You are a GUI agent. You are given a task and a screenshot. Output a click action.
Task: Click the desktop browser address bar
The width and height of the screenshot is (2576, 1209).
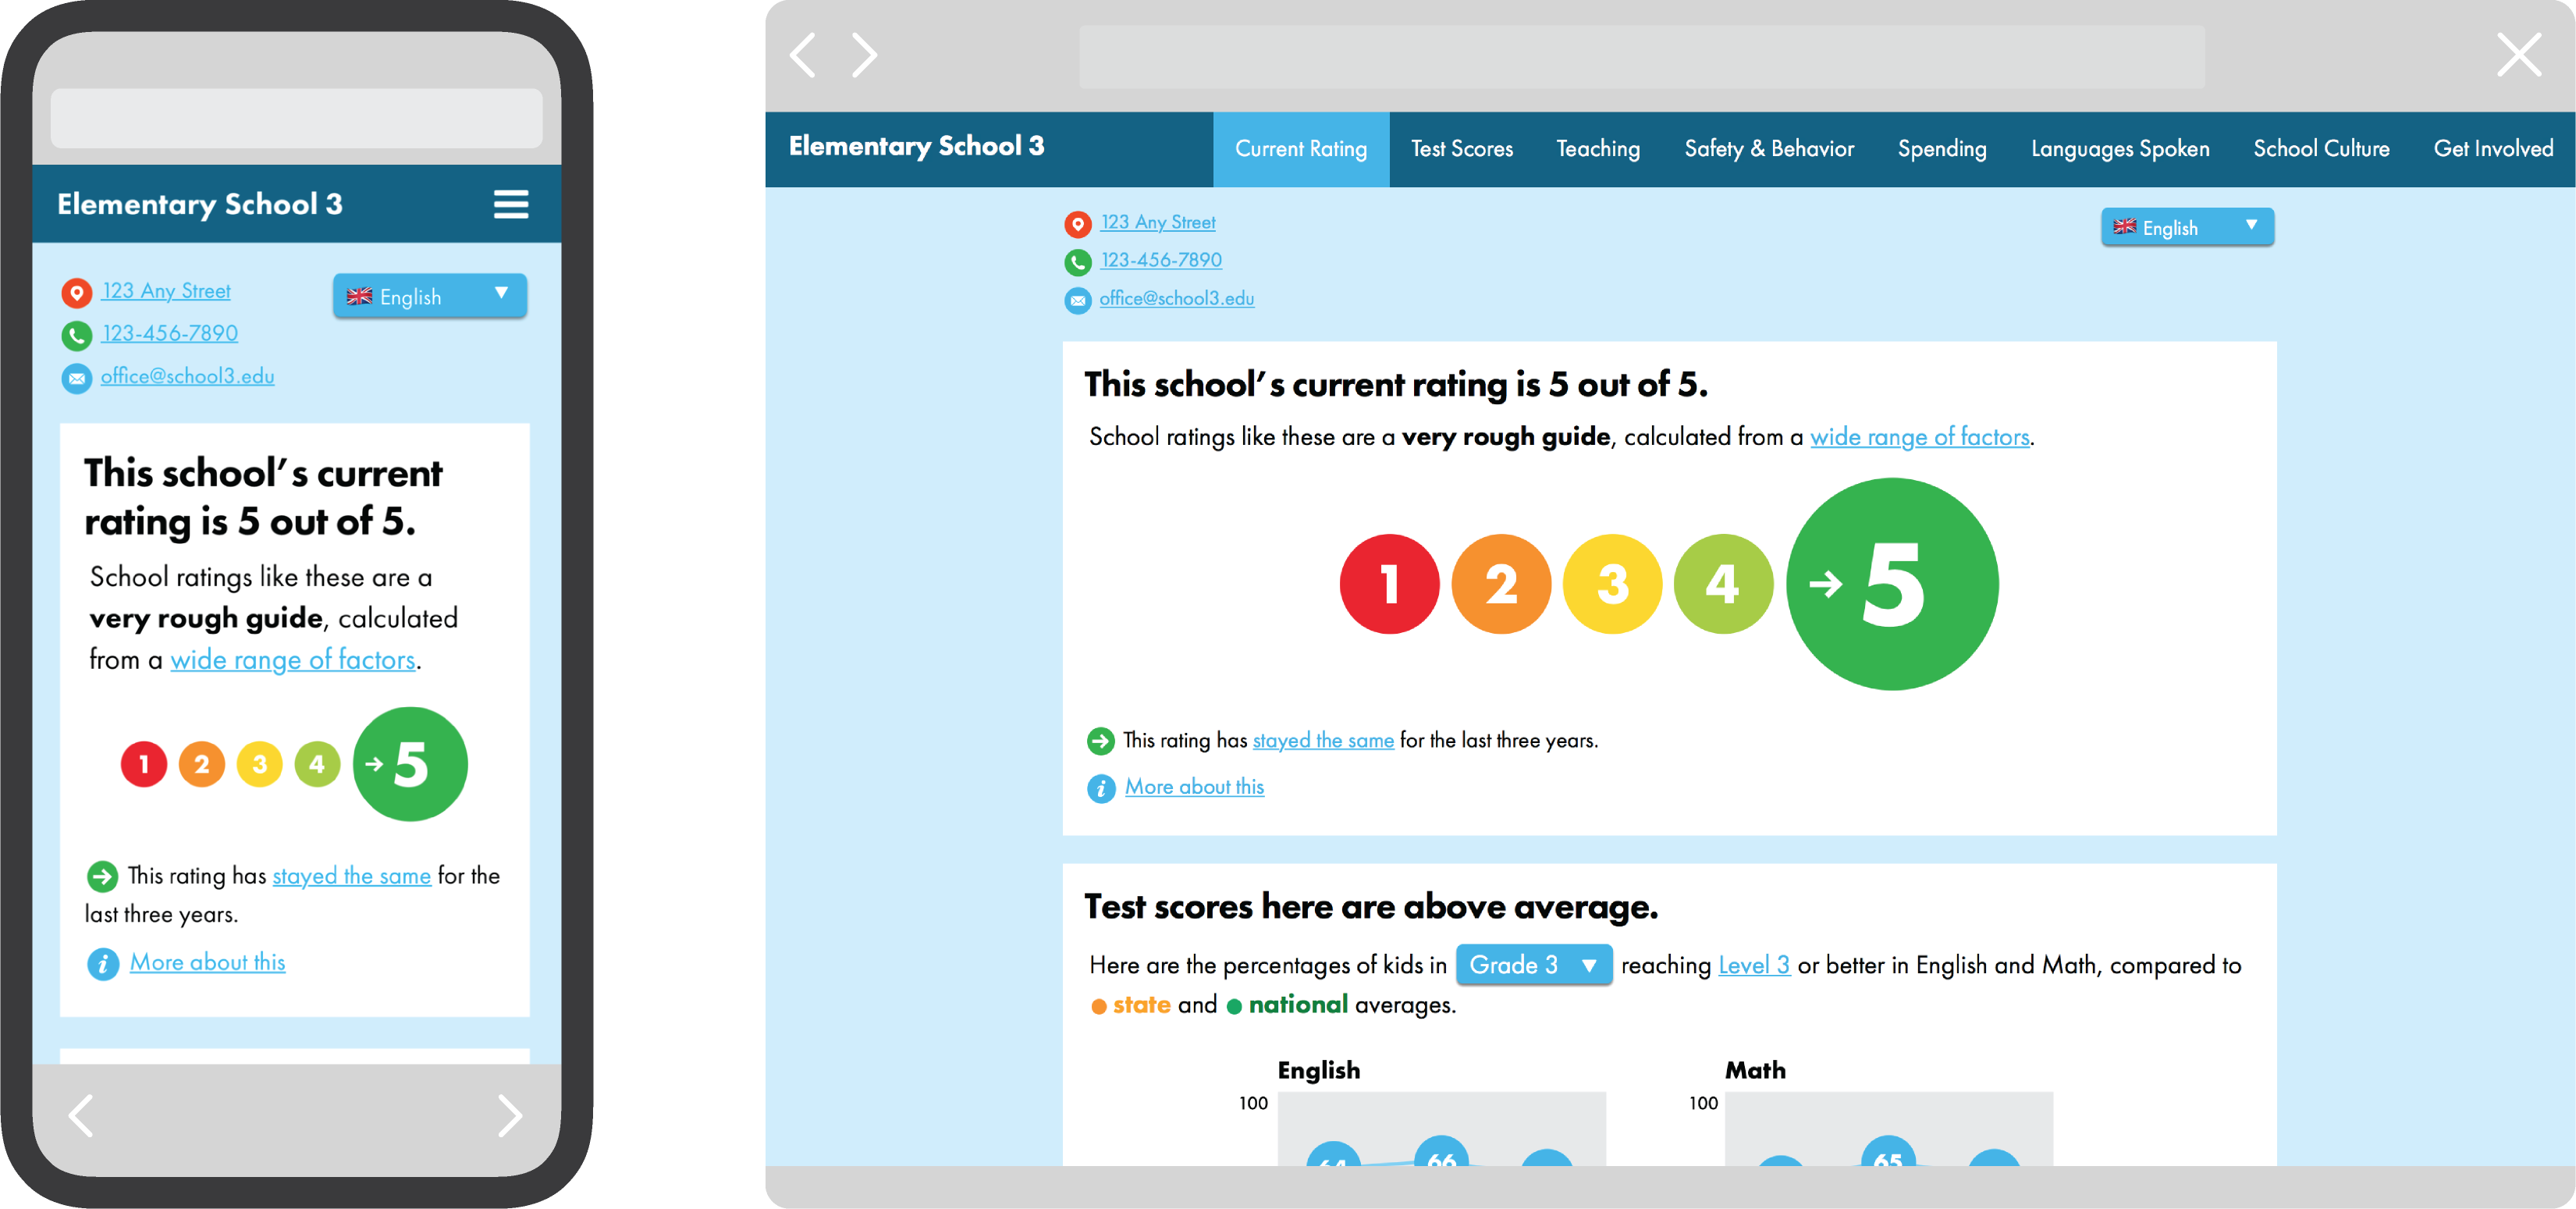[1641, 57]
